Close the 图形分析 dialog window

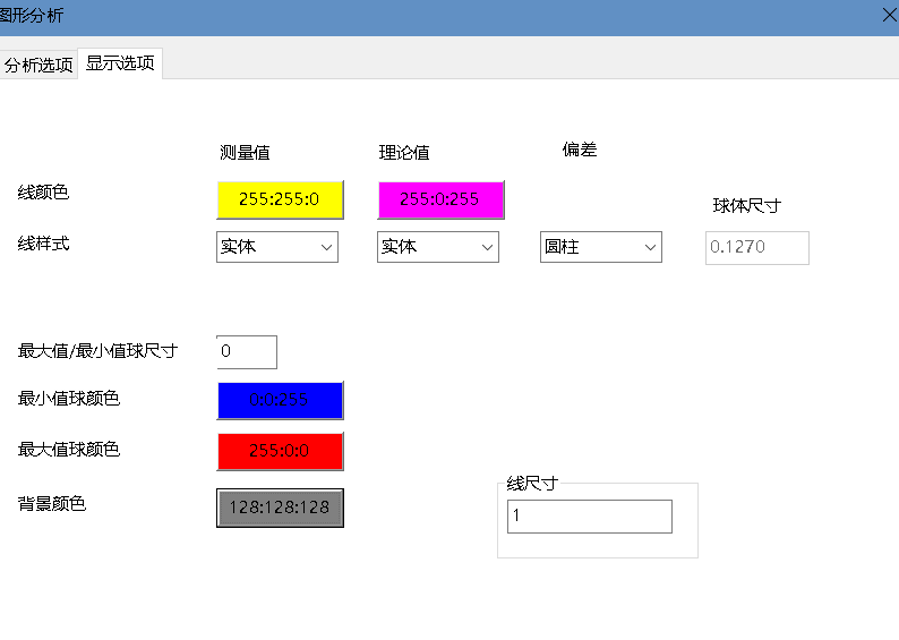(888, 14)
